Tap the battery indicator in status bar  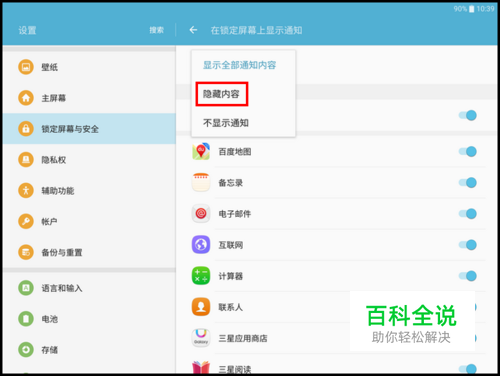tap(471, 9)
